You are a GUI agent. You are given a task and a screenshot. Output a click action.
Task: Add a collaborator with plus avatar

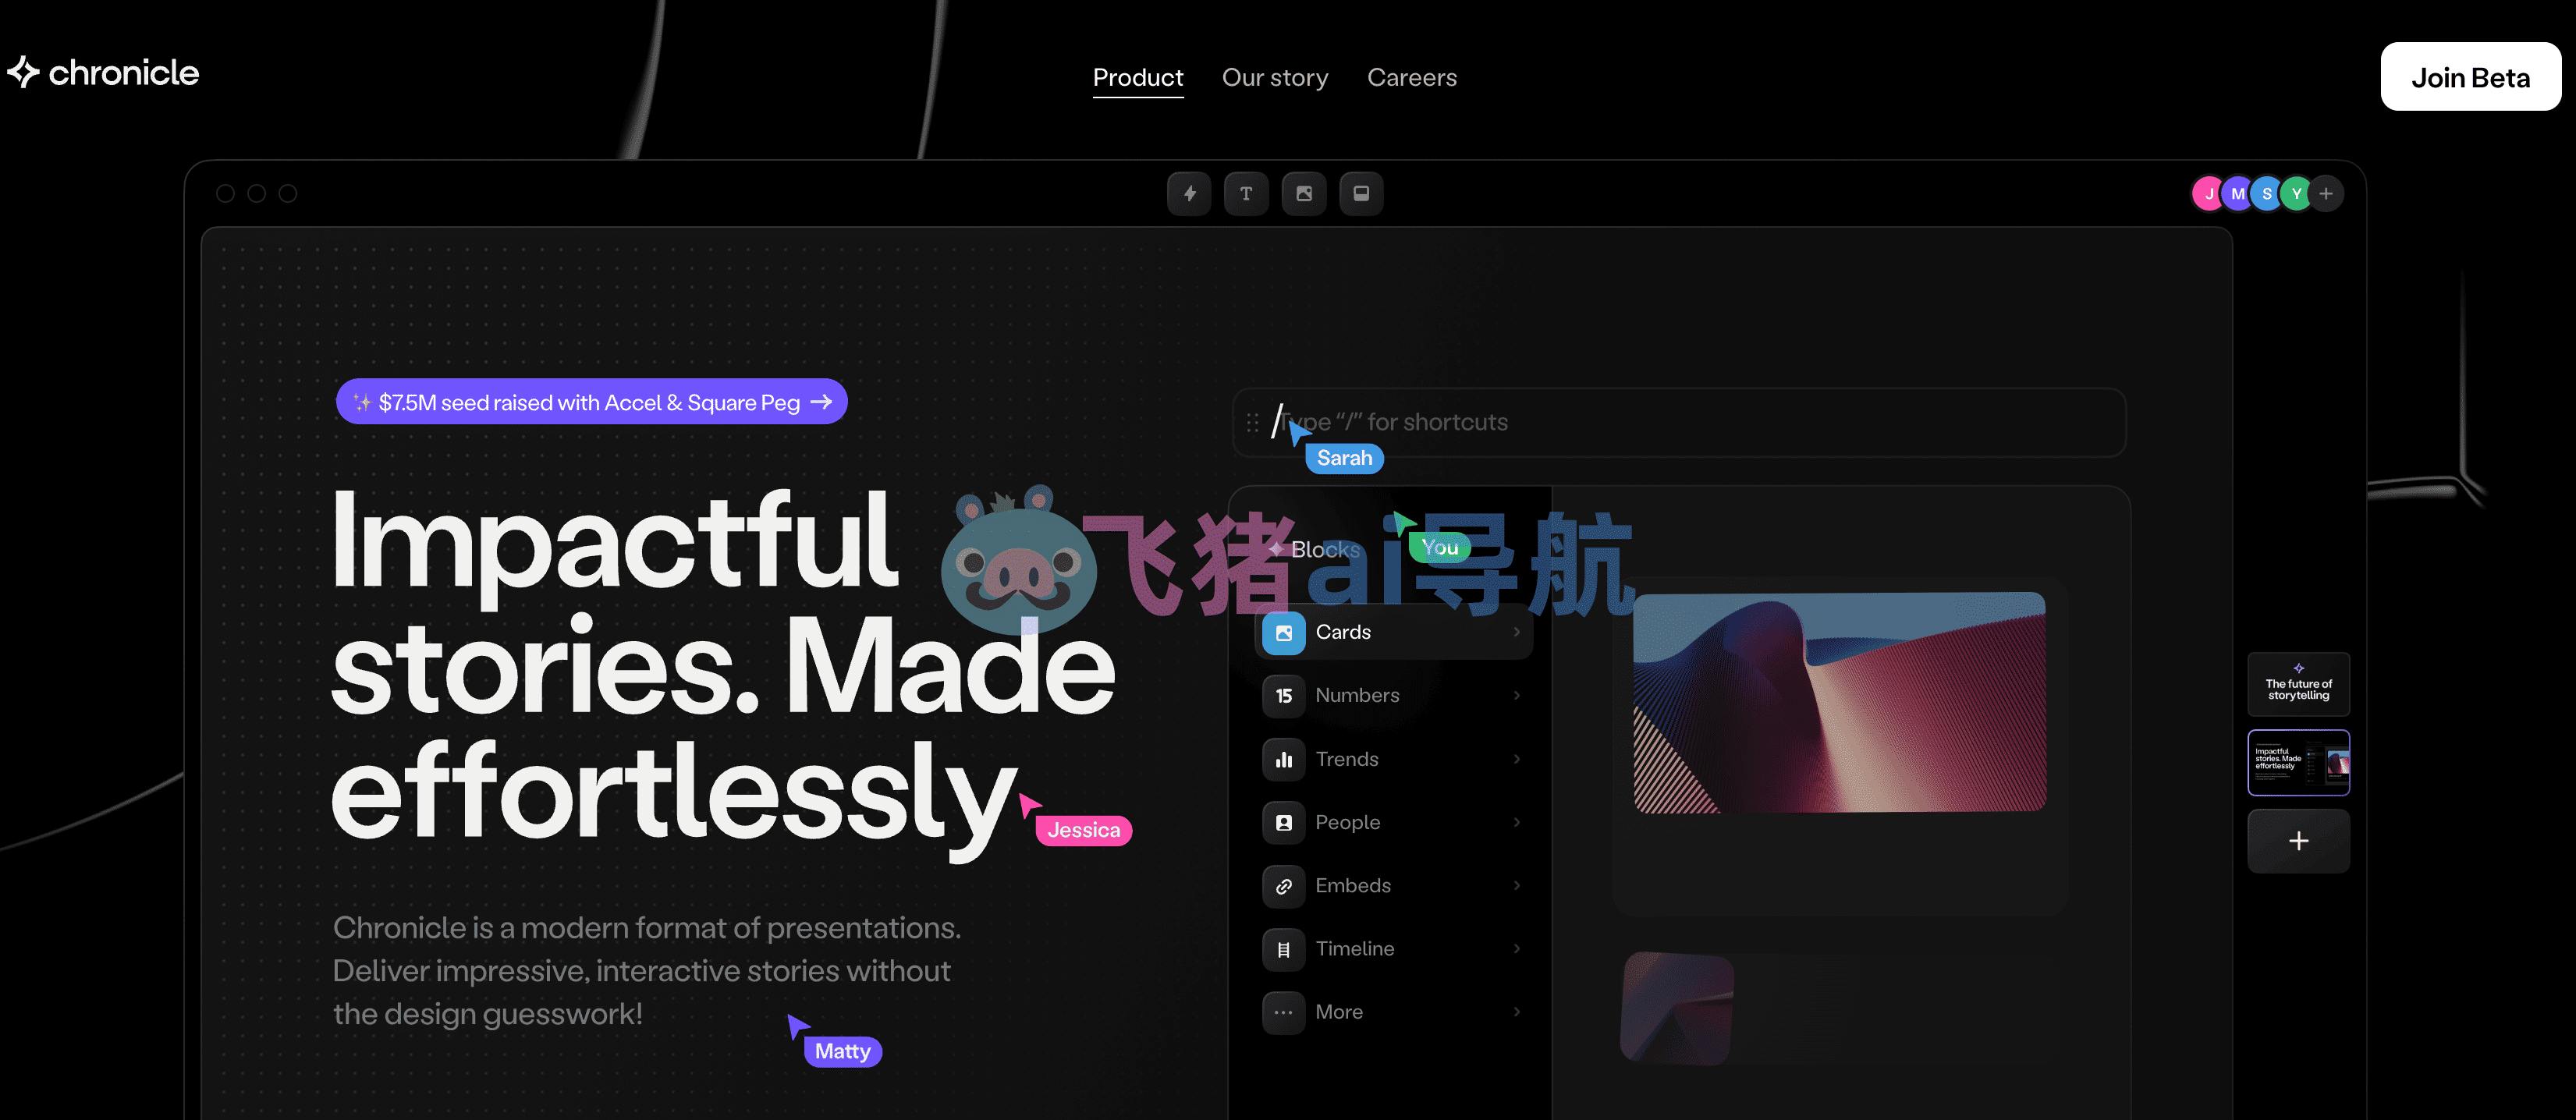(x=2326, y=194)
